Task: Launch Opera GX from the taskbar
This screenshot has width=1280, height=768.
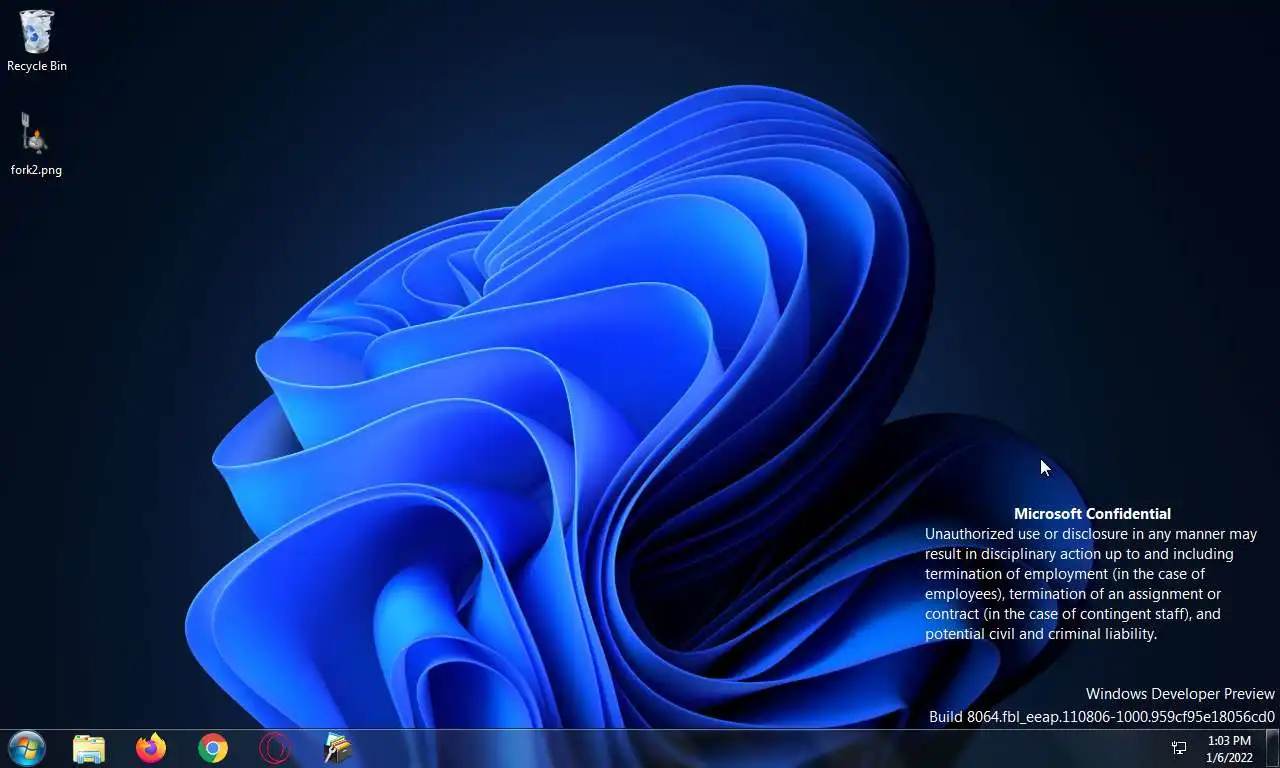Action: 275,748
